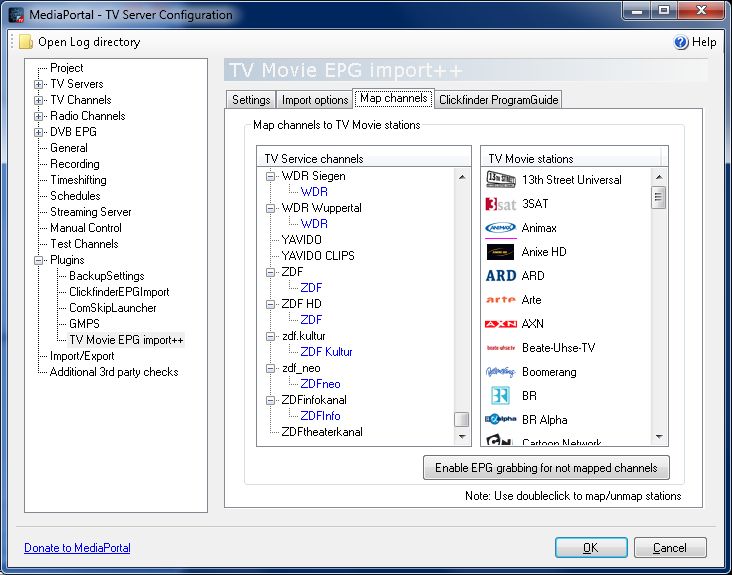Select Schedules in the tree
Image resolution: width=732 pixels, height=575 pixels.
[75, 196]
